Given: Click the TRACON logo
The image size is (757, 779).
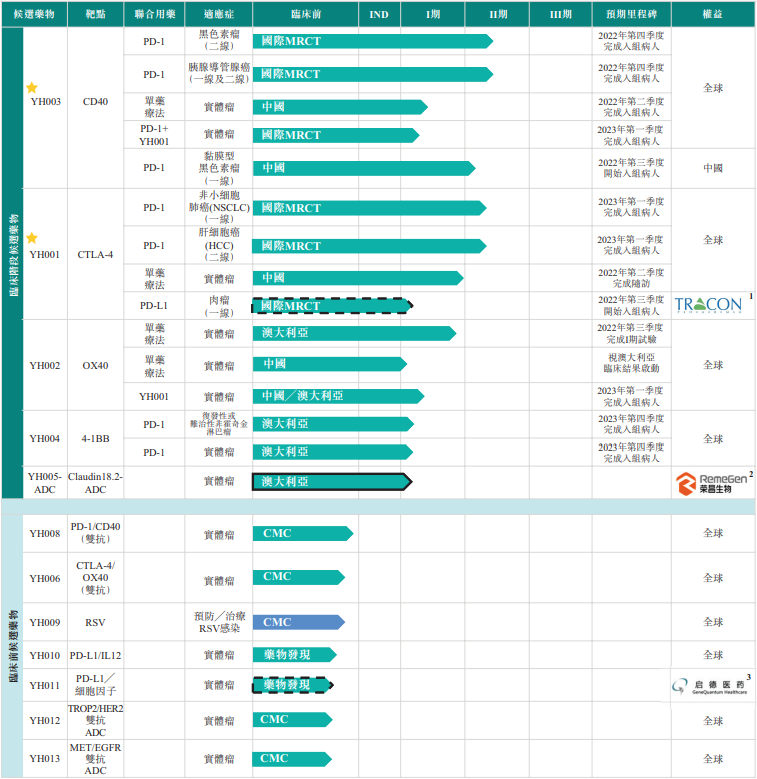Looking at the screenshot, I should pos(709,304).
